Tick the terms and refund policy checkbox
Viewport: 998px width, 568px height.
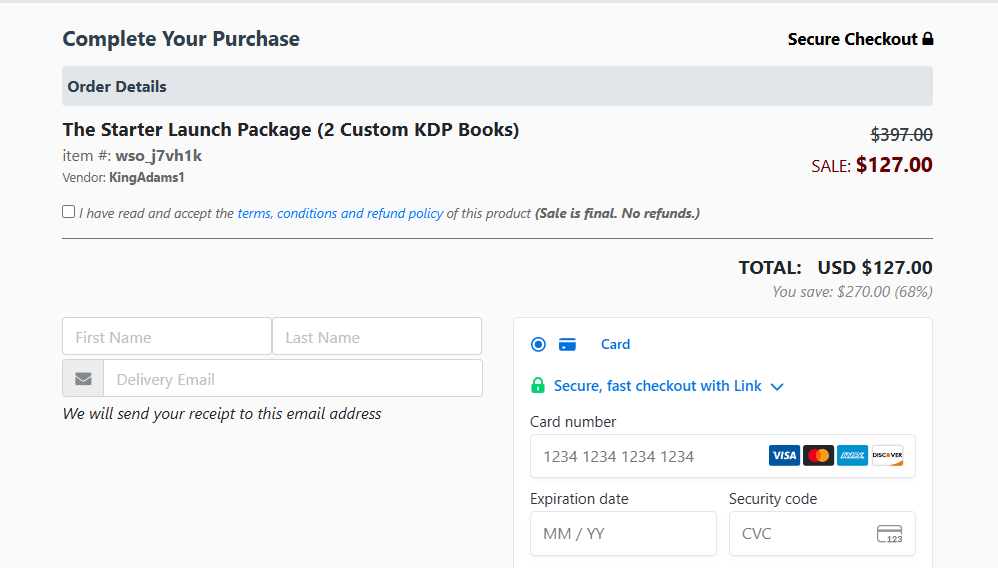(x=69, y=211)
